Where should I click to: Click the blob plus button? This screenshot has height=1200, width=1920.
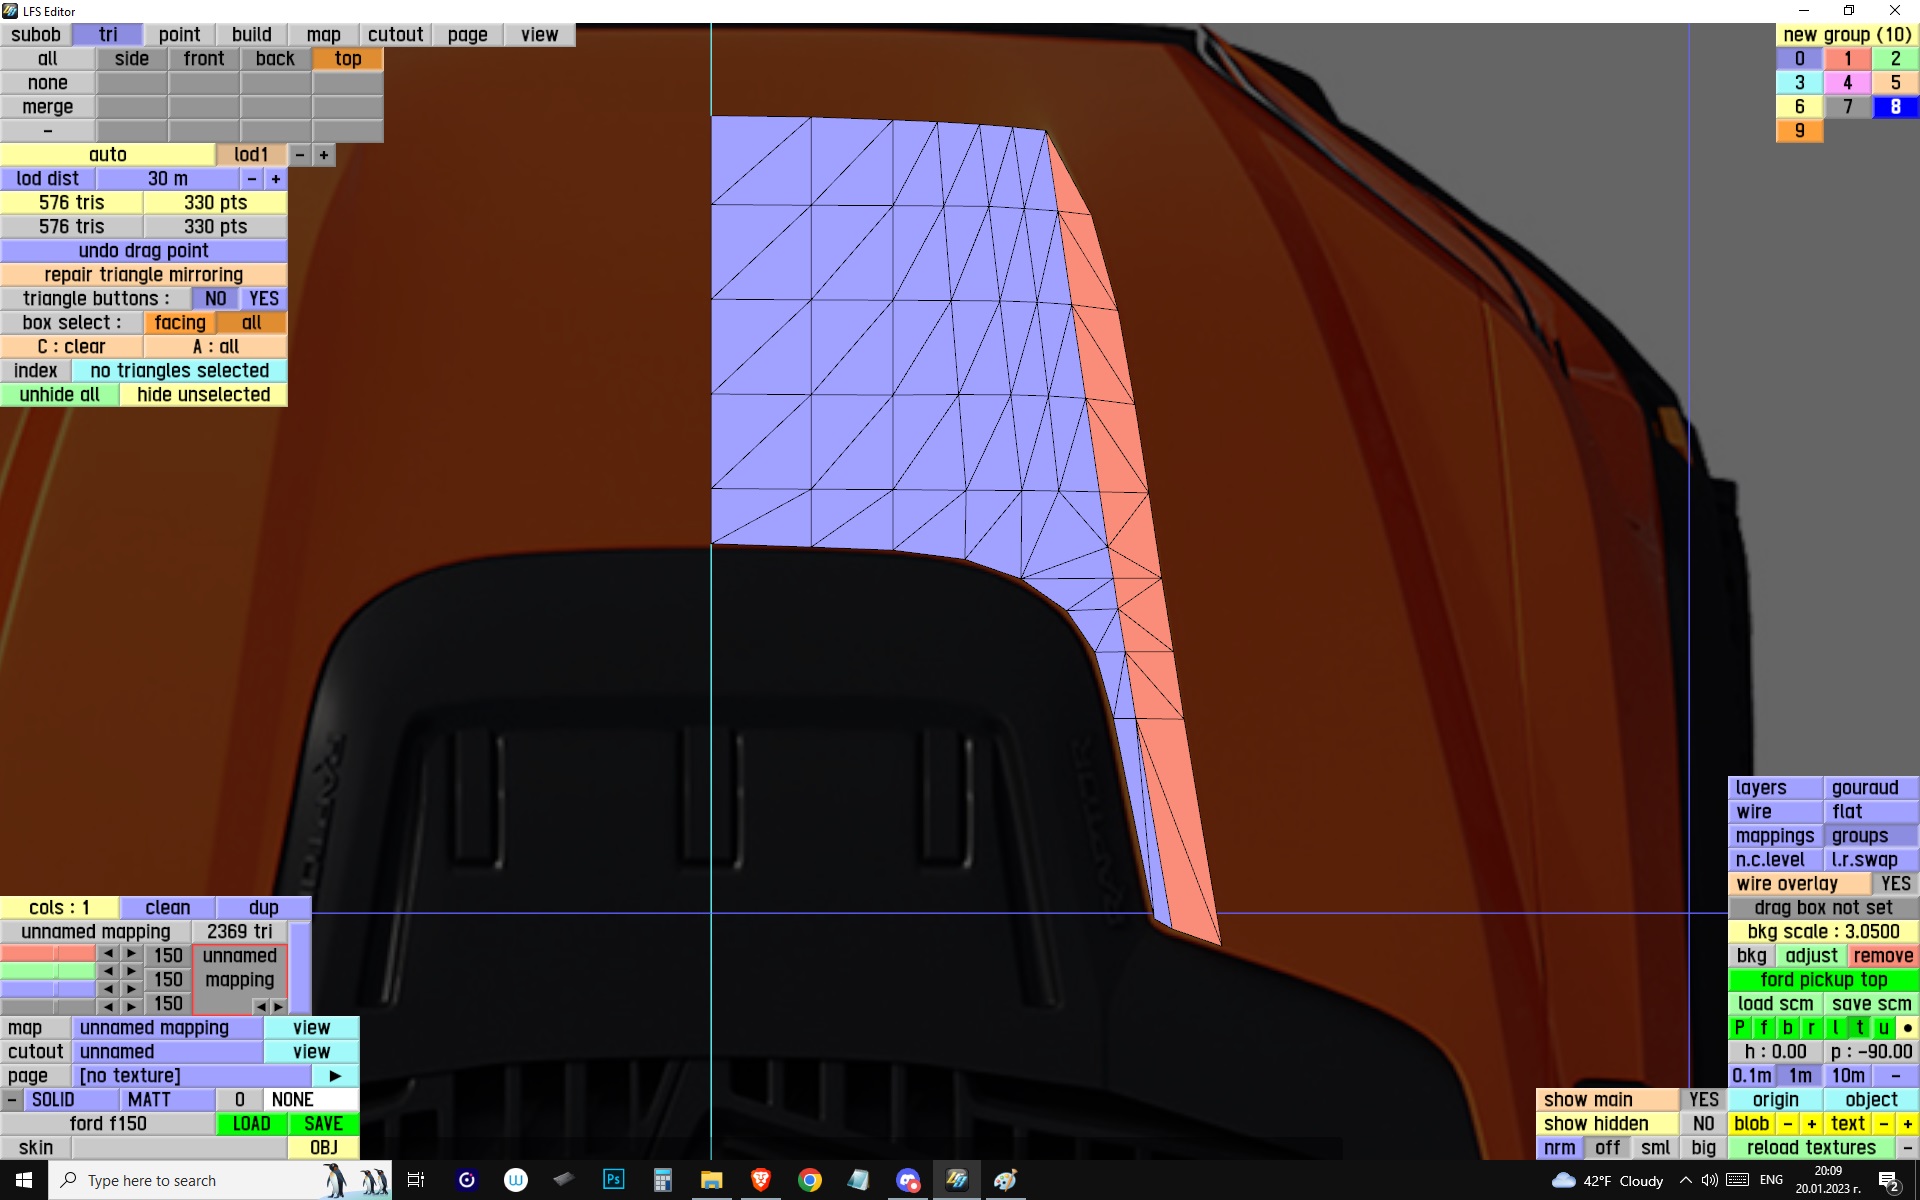pyautogui.click(x=1811, y=1124)
